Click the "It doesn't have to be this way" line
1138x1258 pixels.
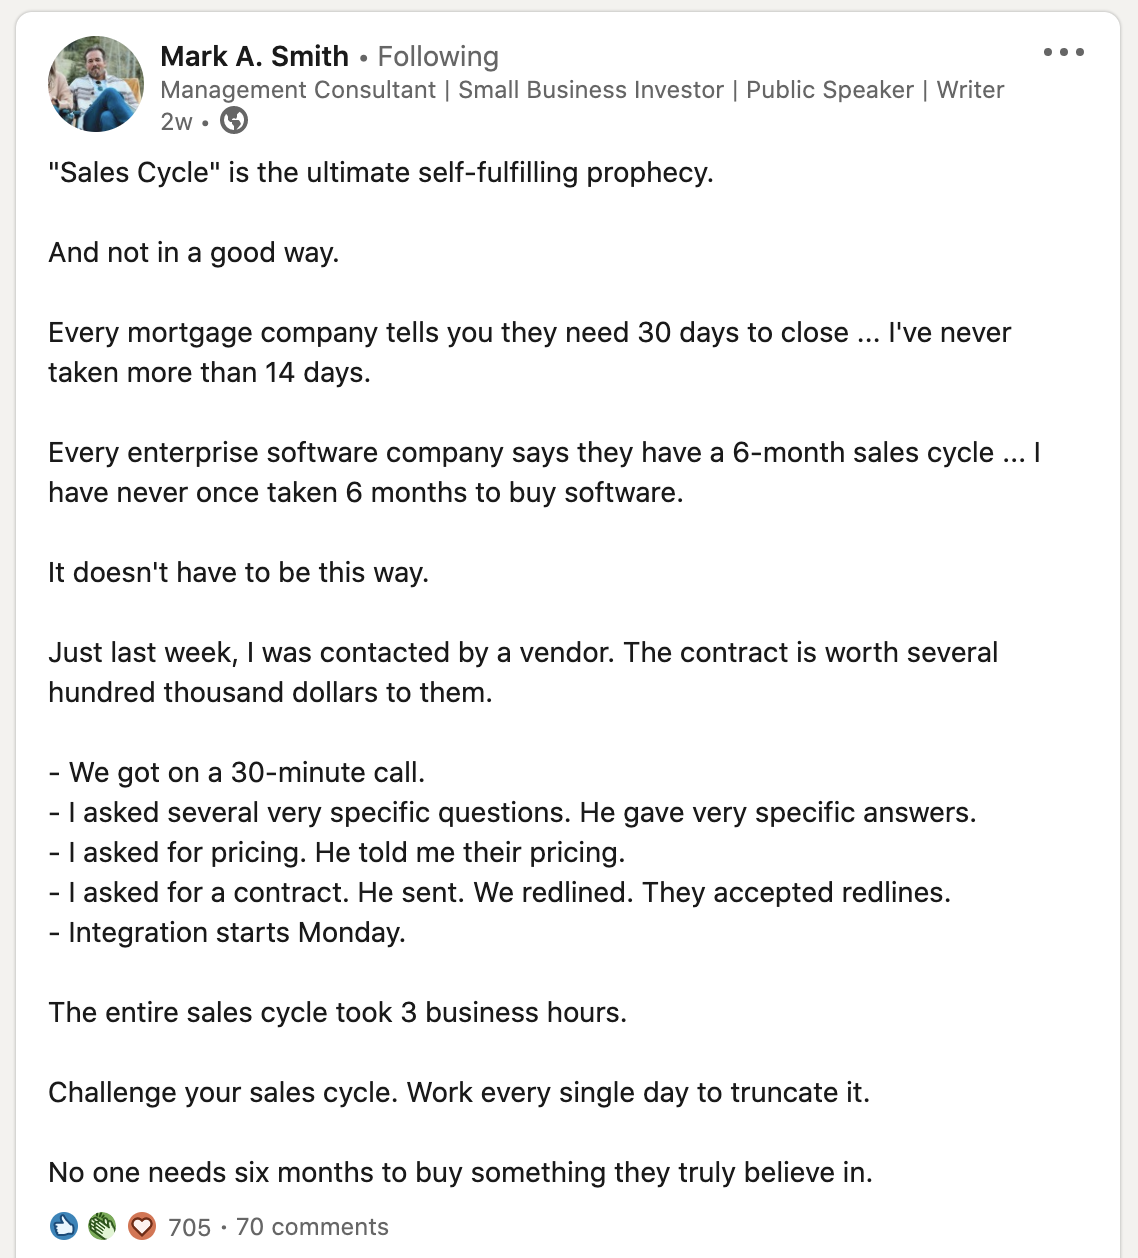click(x=238, y=573)
